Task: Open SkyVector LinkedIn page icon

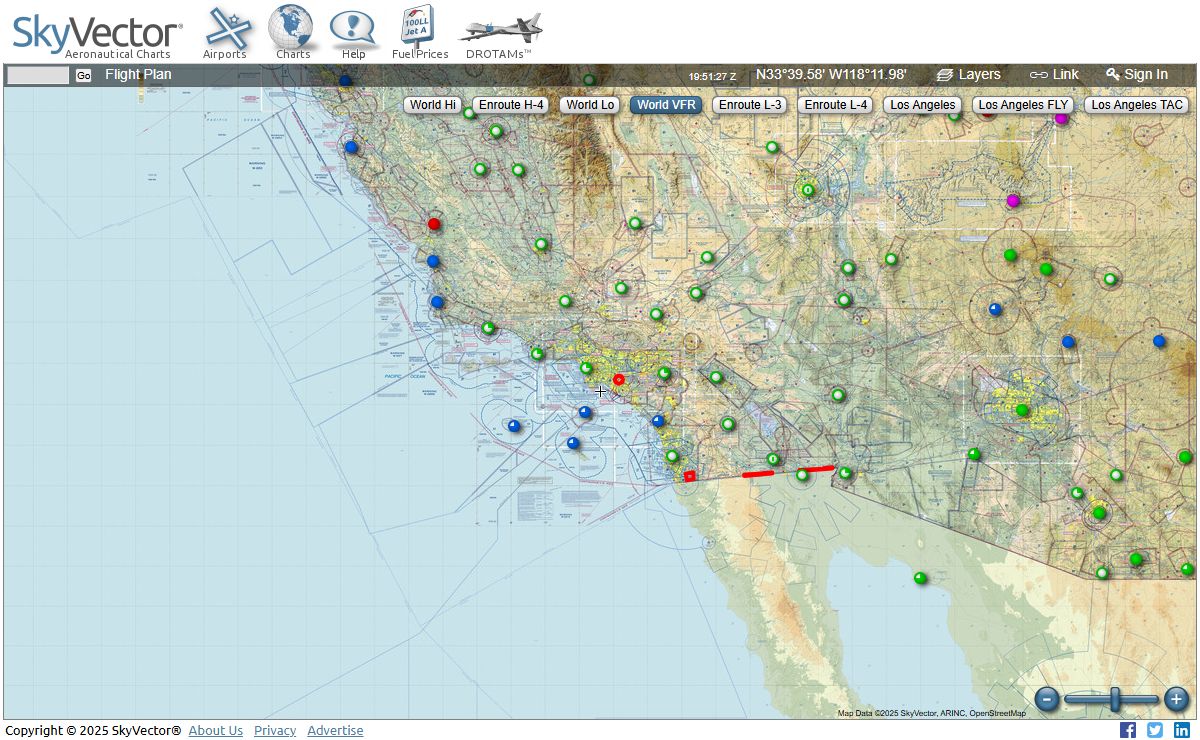Action: (1182, 730)
